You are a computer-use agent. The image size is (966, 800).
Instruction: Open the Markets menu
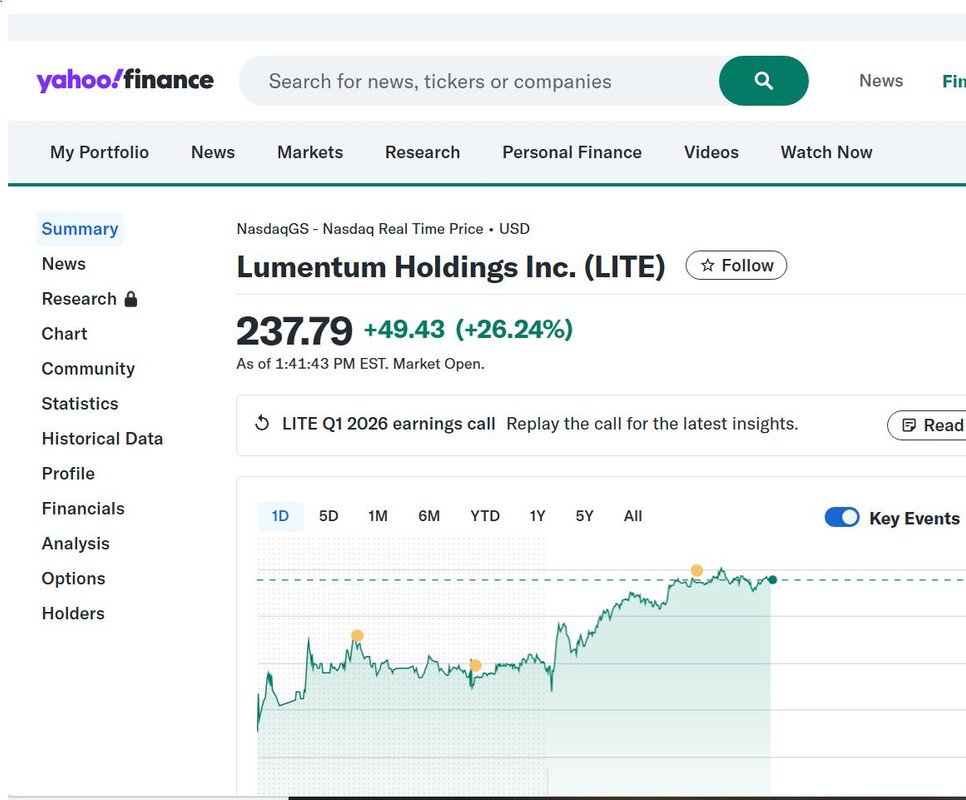[x=310, y=152]
